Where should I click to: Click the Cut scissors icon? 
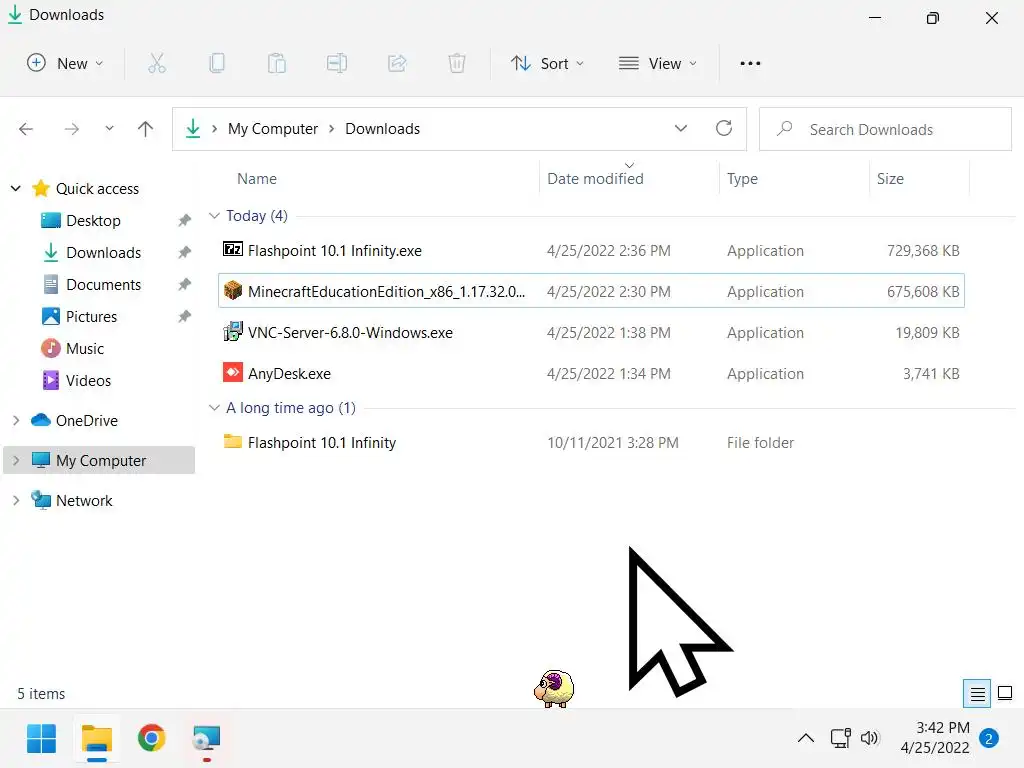pos(157,63)
